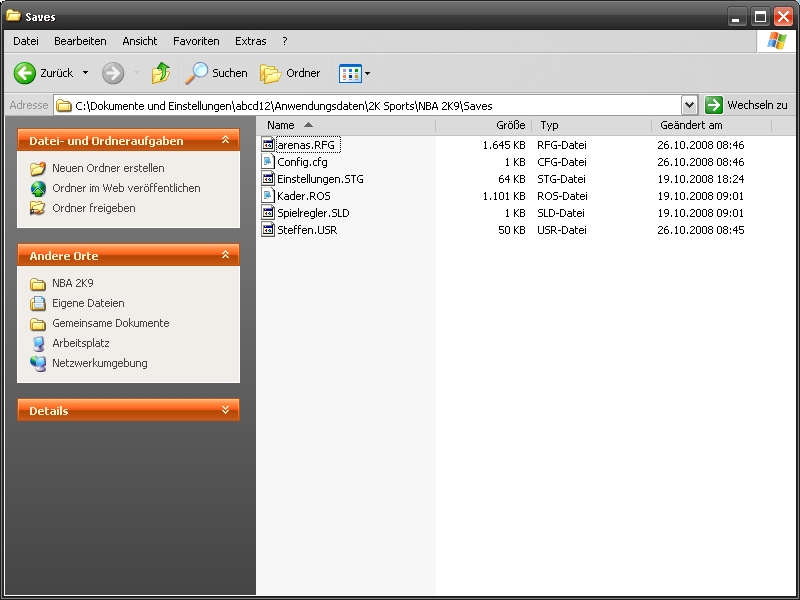Image resolution: width=800 pixels, height=600 pixels.
Task: Open the ? help menu
Action: click(x=285, y=41)
